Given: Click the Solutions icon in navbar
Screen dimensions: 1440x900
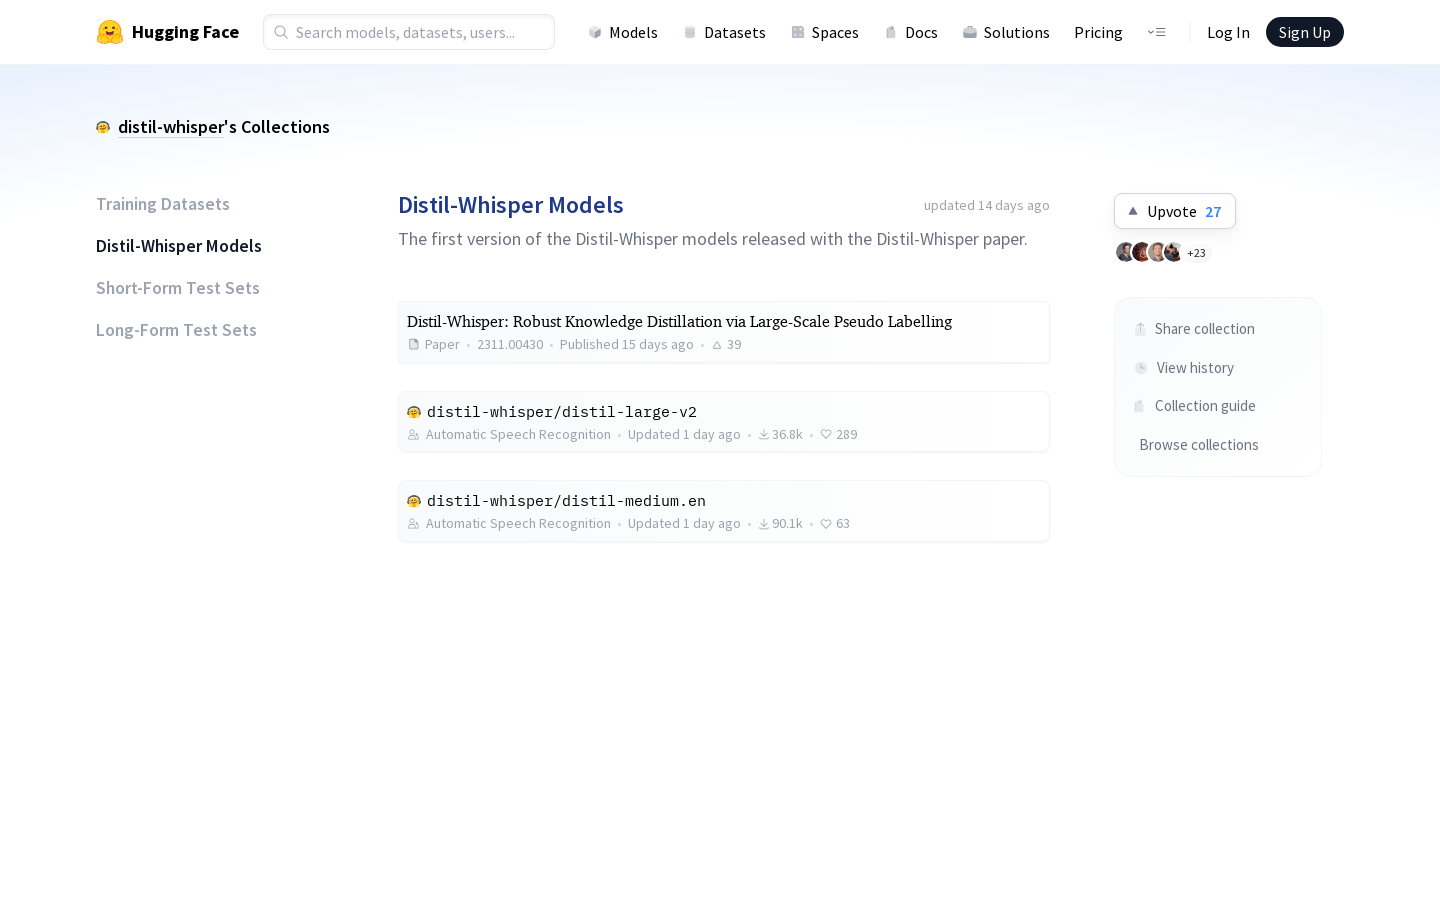Looking at the screenshot, I should pos(970,32).
